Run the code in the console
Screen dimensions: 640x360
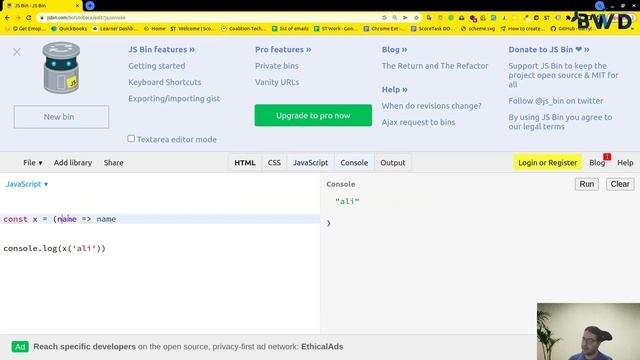[587, 184]
